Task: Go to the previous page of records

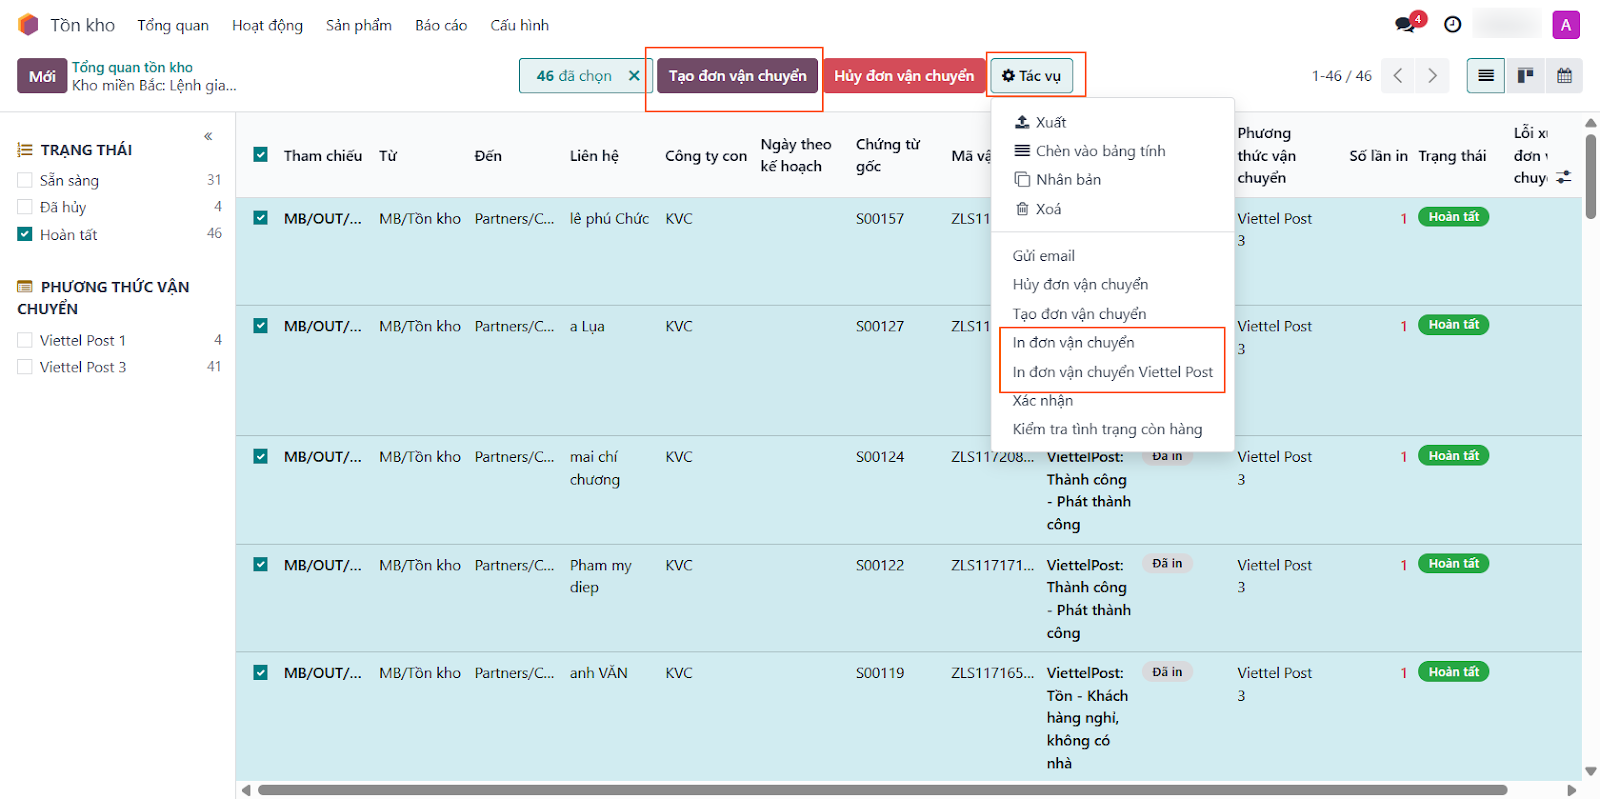Action: (1398, 76)
